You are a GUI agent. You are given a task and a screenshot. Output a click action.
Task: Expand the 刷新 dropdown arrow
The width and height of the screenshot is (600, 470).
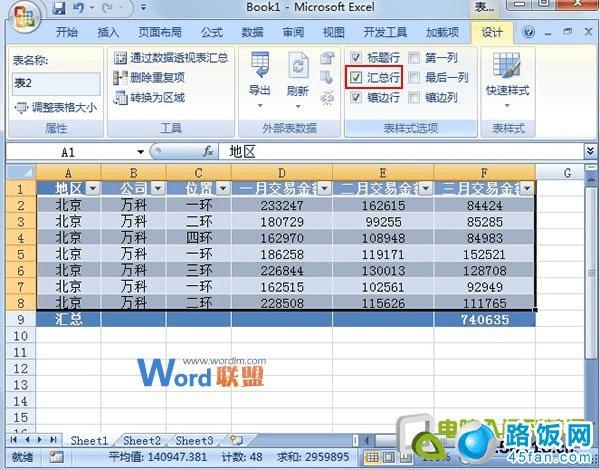(x=298, y=106)
